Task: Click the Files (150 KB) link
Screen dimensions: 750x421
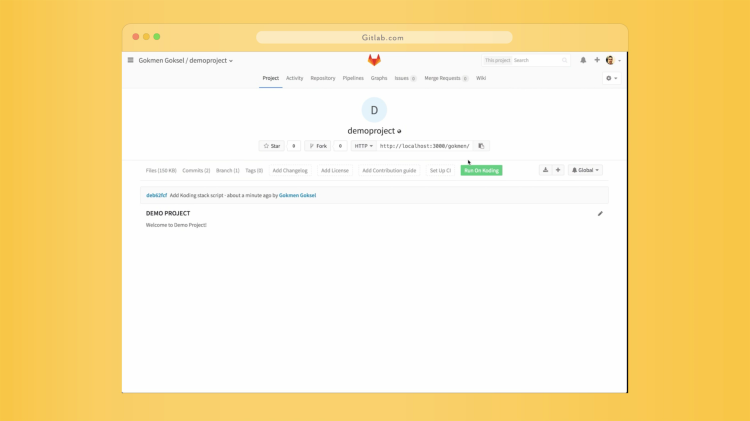Action: point(161,170)
